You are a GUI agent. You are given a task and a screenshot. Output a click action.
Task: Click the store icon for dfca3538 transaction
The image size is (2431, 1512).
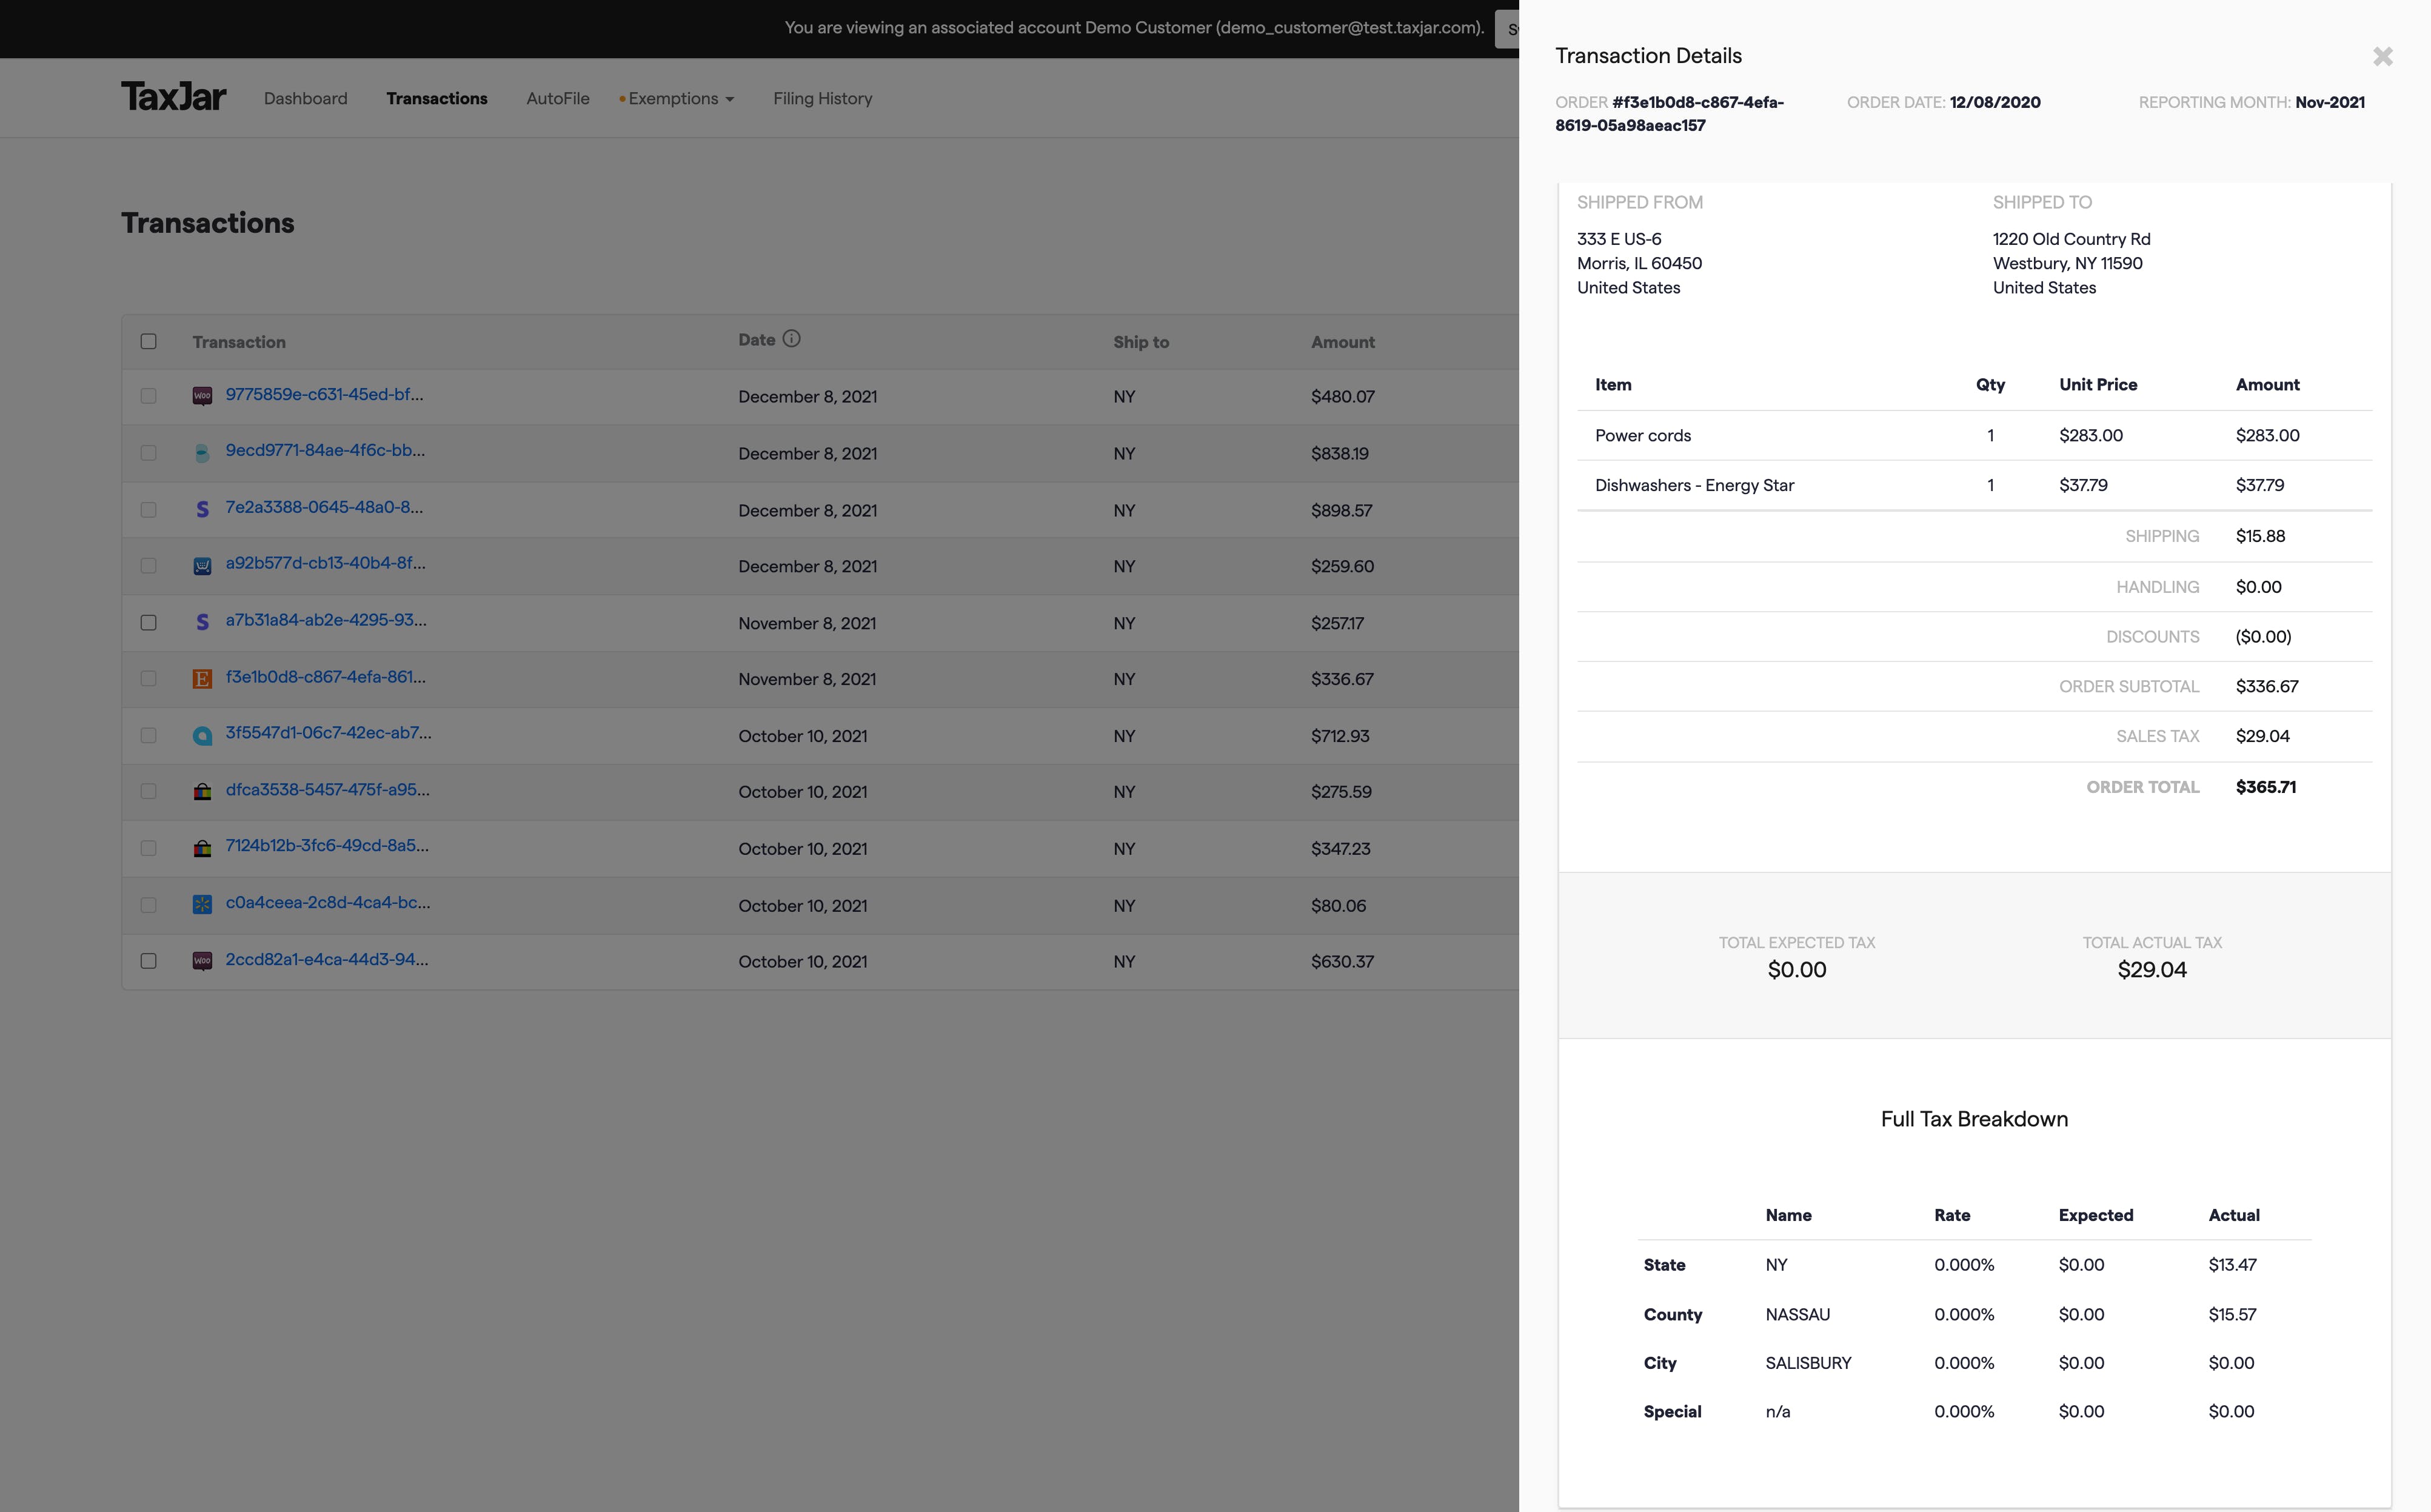202,792
